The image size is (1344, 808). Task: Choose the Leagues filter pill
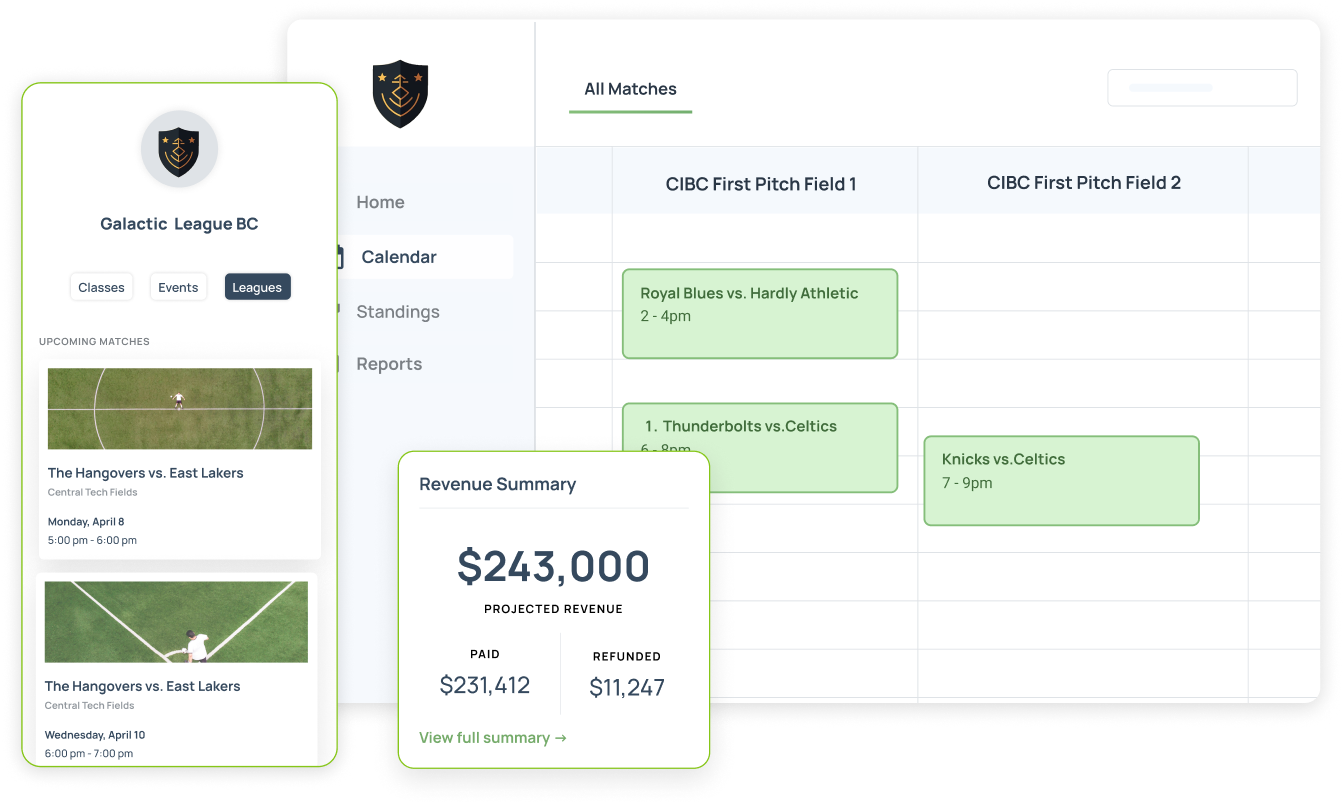(x=257, y=287)
